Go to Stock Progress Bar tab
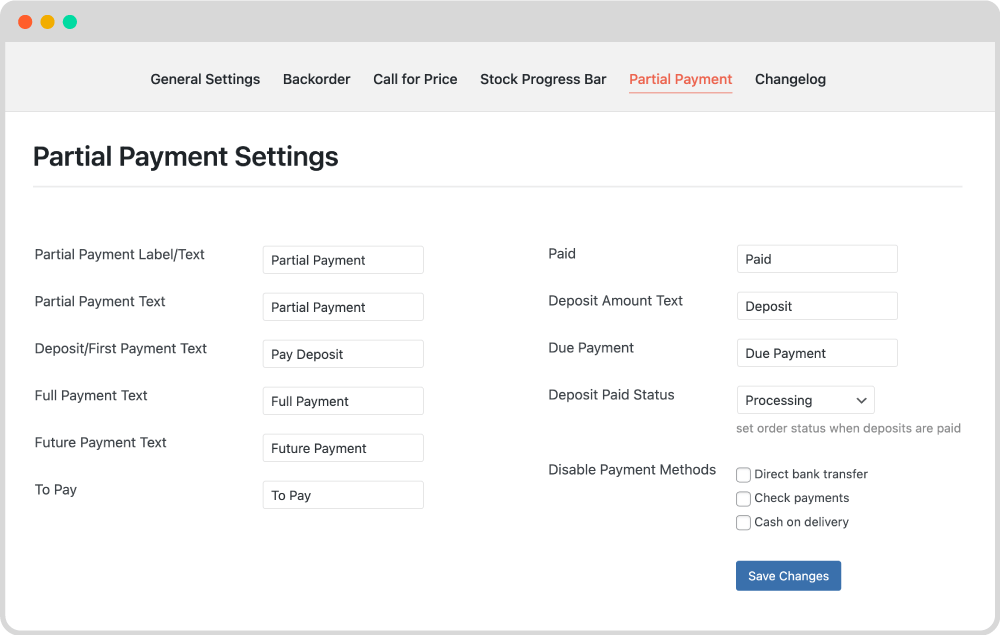1000x635 pixels. coord(543,79)
